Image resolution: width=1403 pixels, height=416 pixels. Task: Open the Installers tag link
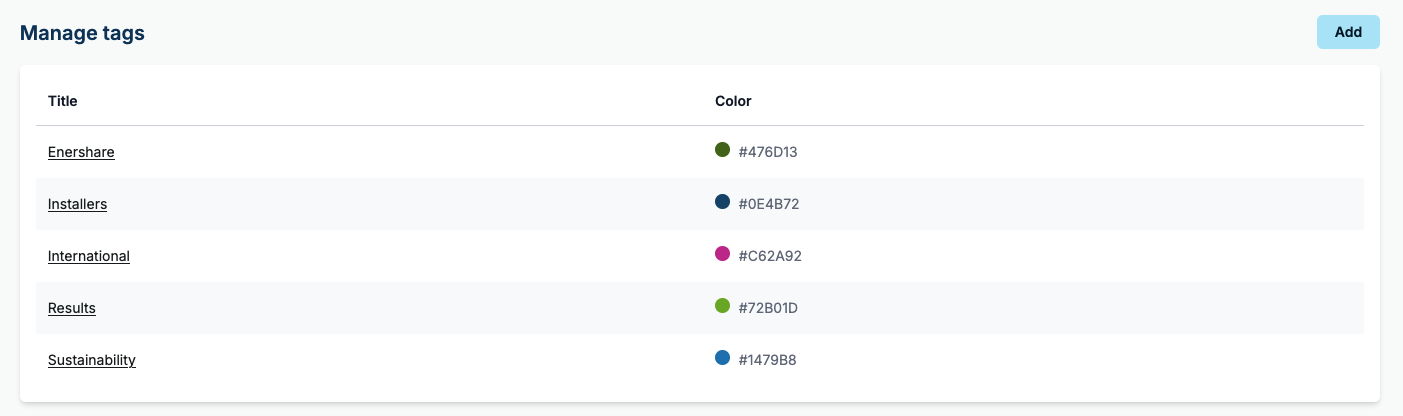coord(77,204)
